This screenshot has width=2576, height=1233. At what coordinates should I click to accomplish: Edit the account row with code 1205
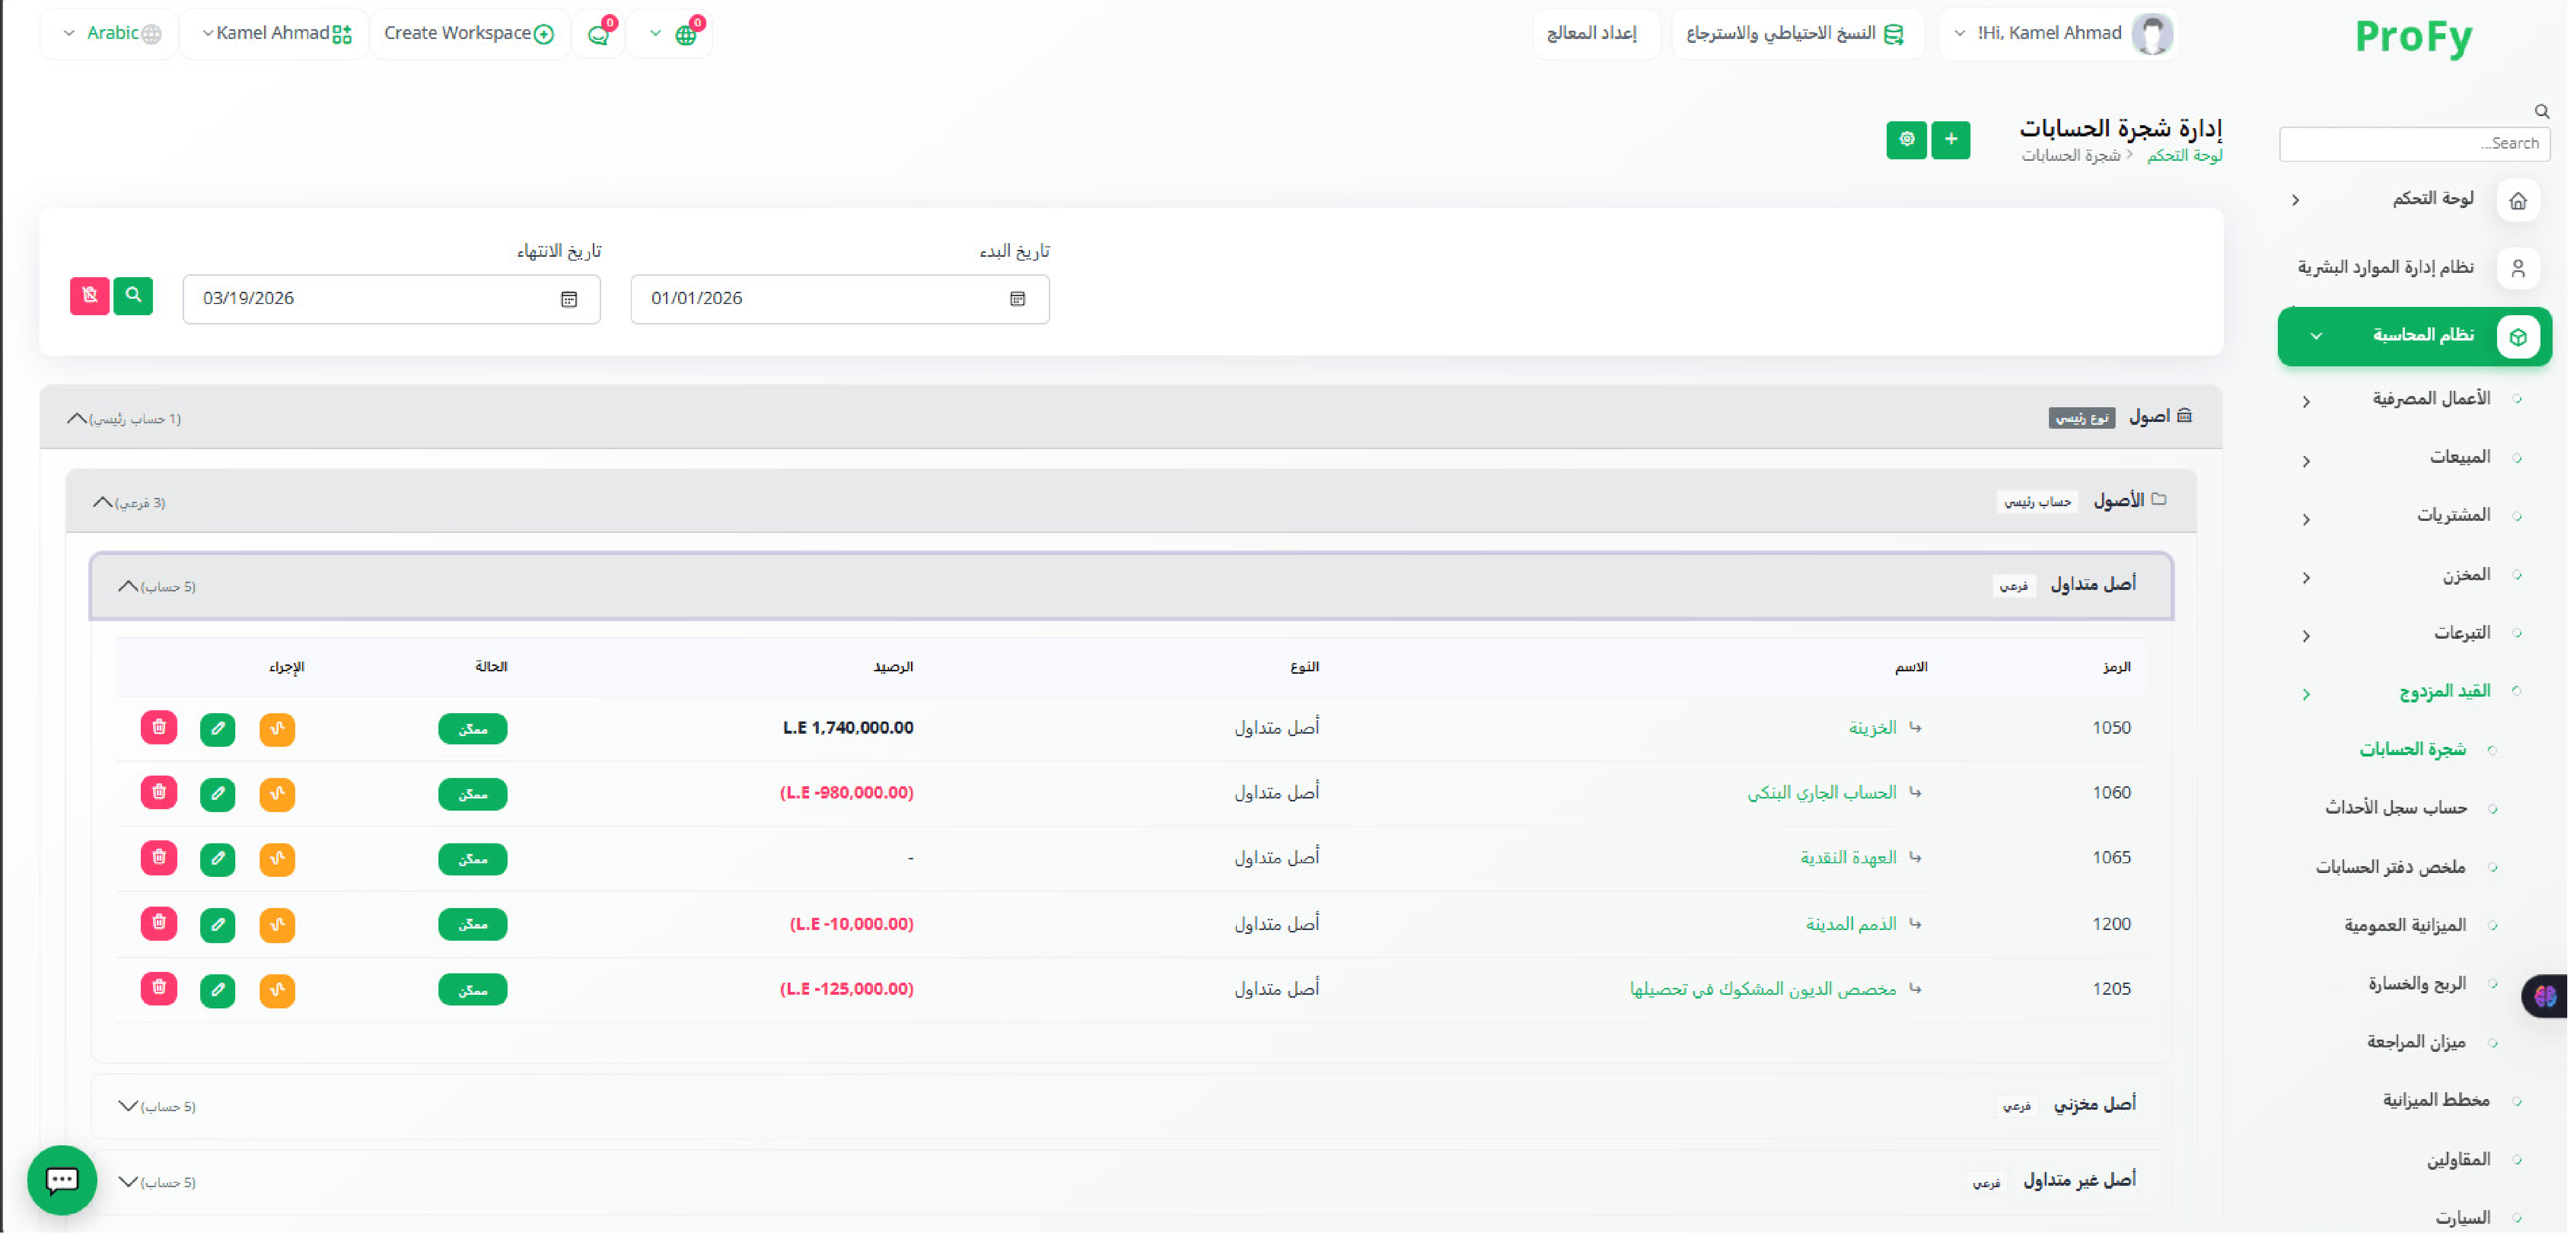click(218, 990)
